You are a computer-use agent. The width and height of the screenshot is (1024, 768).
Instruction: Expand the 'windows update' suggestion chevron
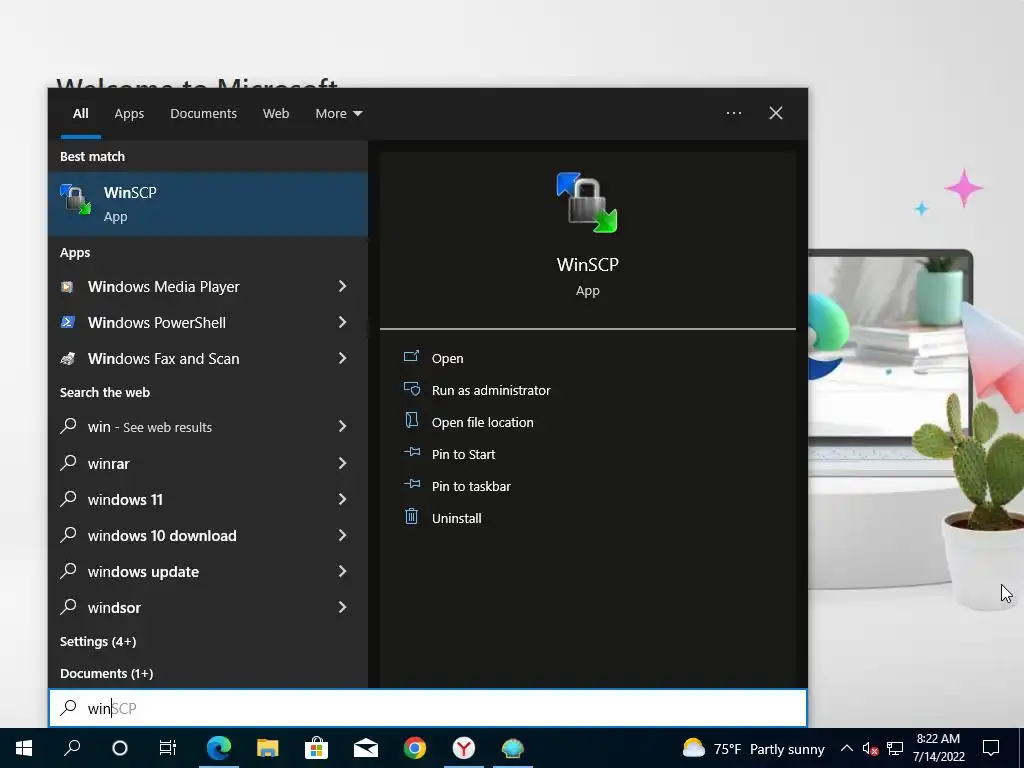(342, 571)
